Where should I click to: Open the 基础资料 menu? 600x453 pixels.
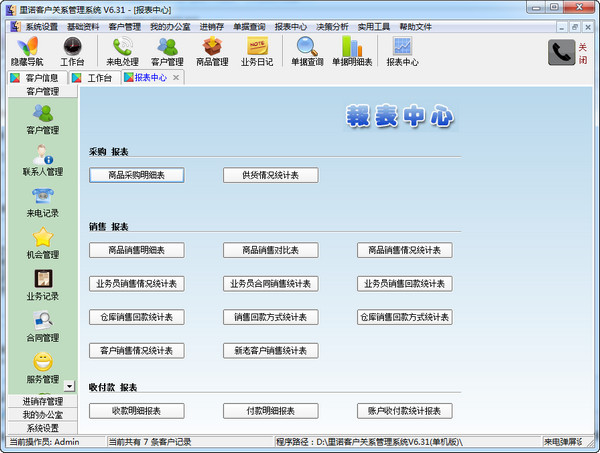[x=83, y=27]
